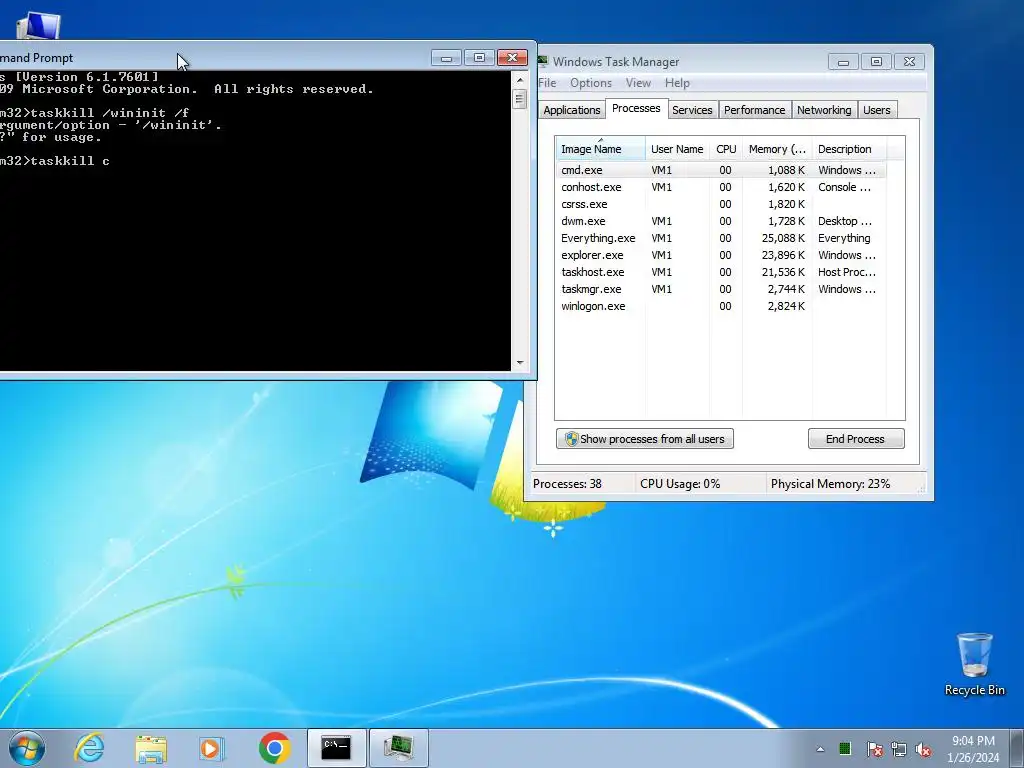Sort by Image Name column header
This screenshot has height=768, width=1024.
pyautogui.click(x=600, y=149)
